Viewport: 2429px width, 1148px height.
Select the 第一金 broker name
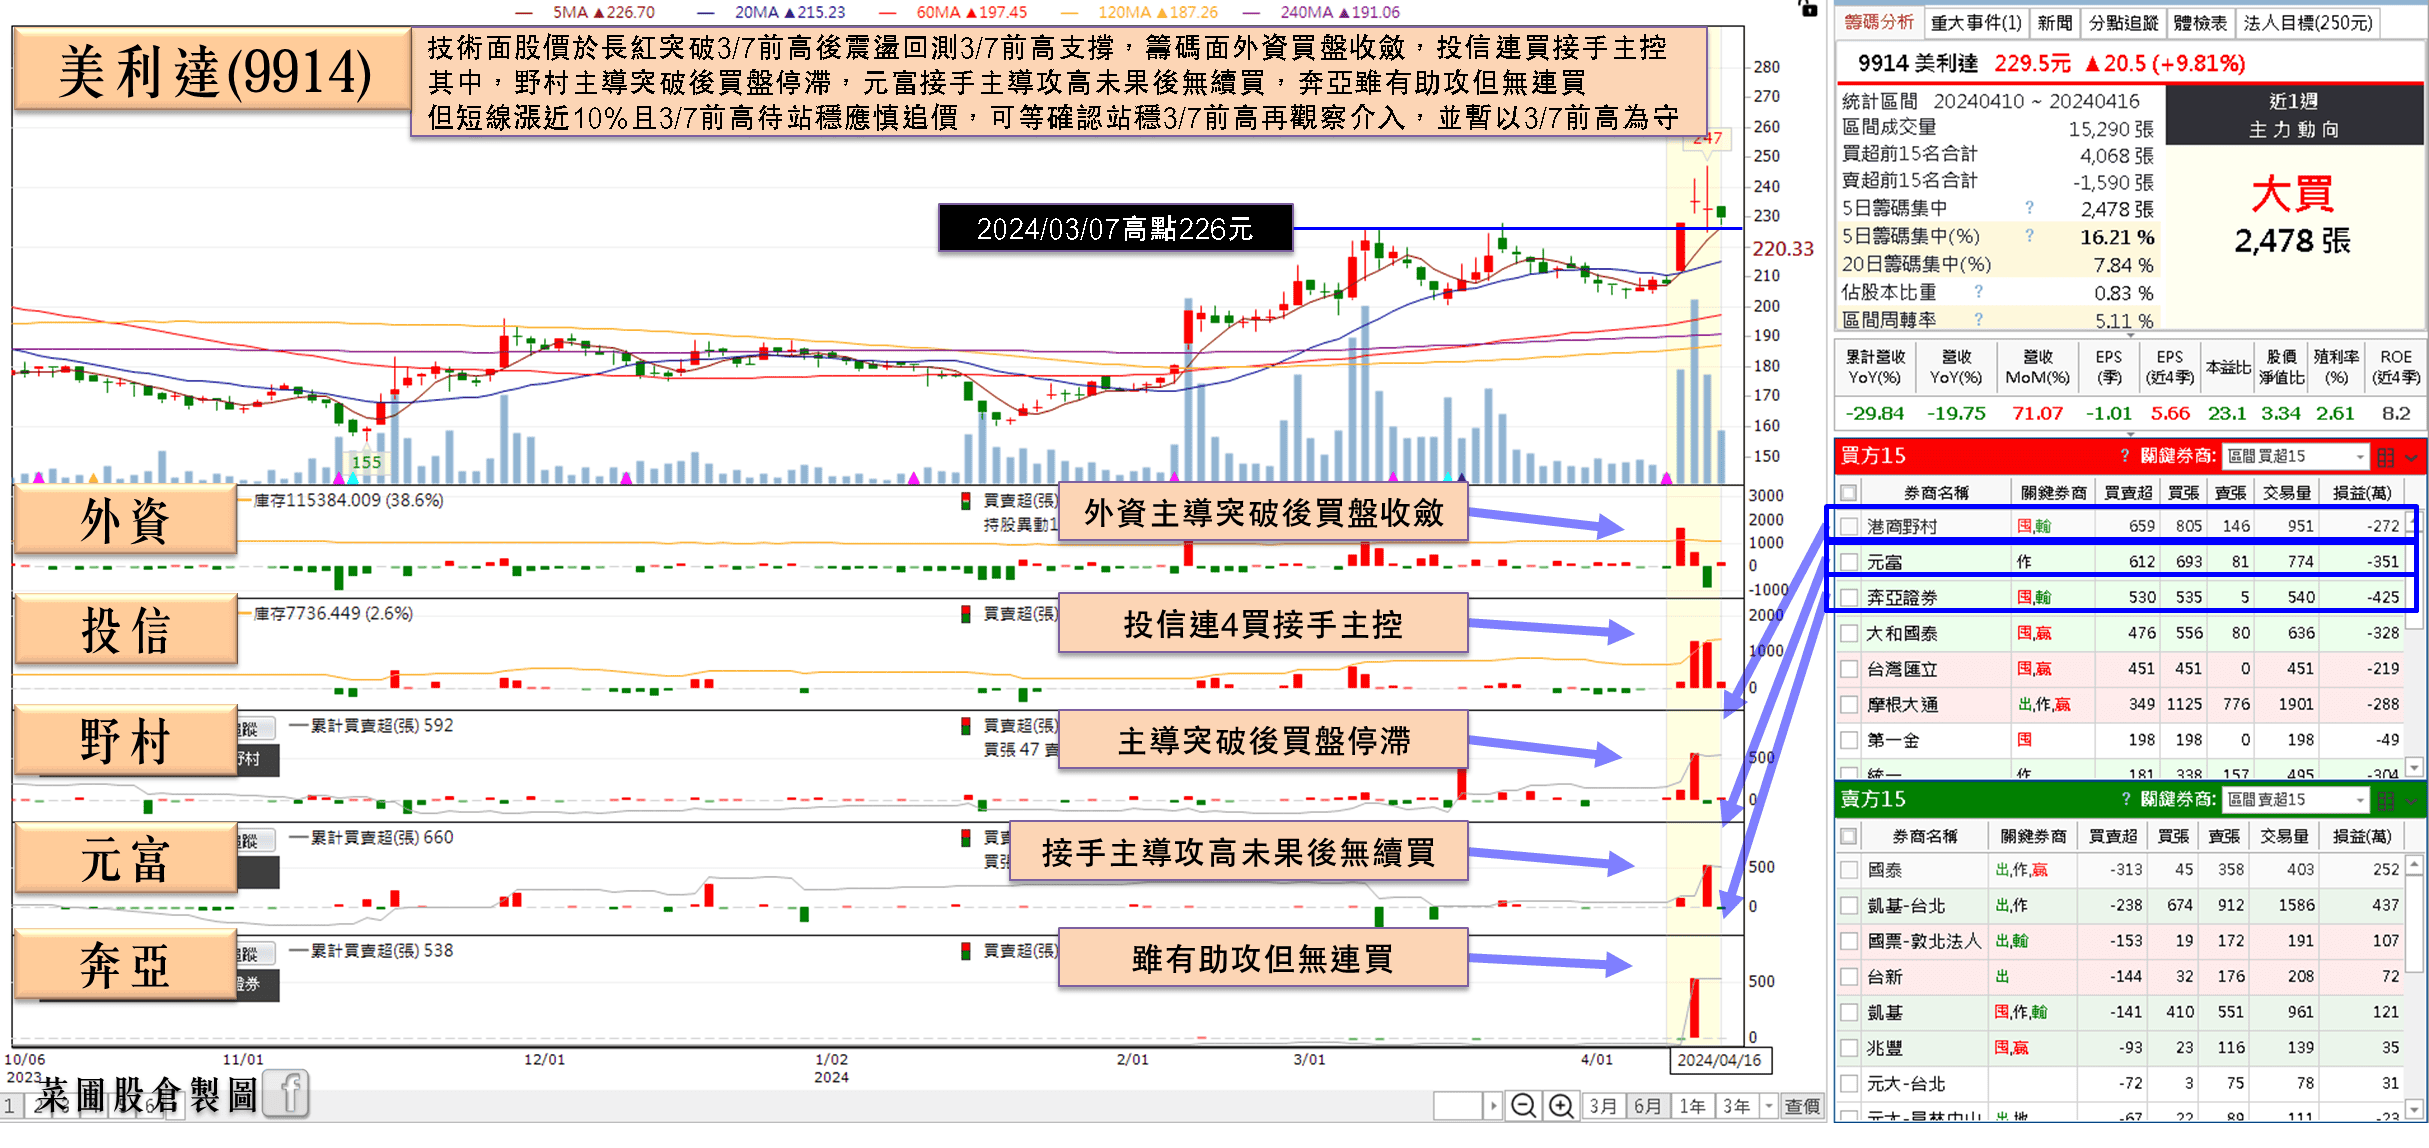[x=1892, y=740]
